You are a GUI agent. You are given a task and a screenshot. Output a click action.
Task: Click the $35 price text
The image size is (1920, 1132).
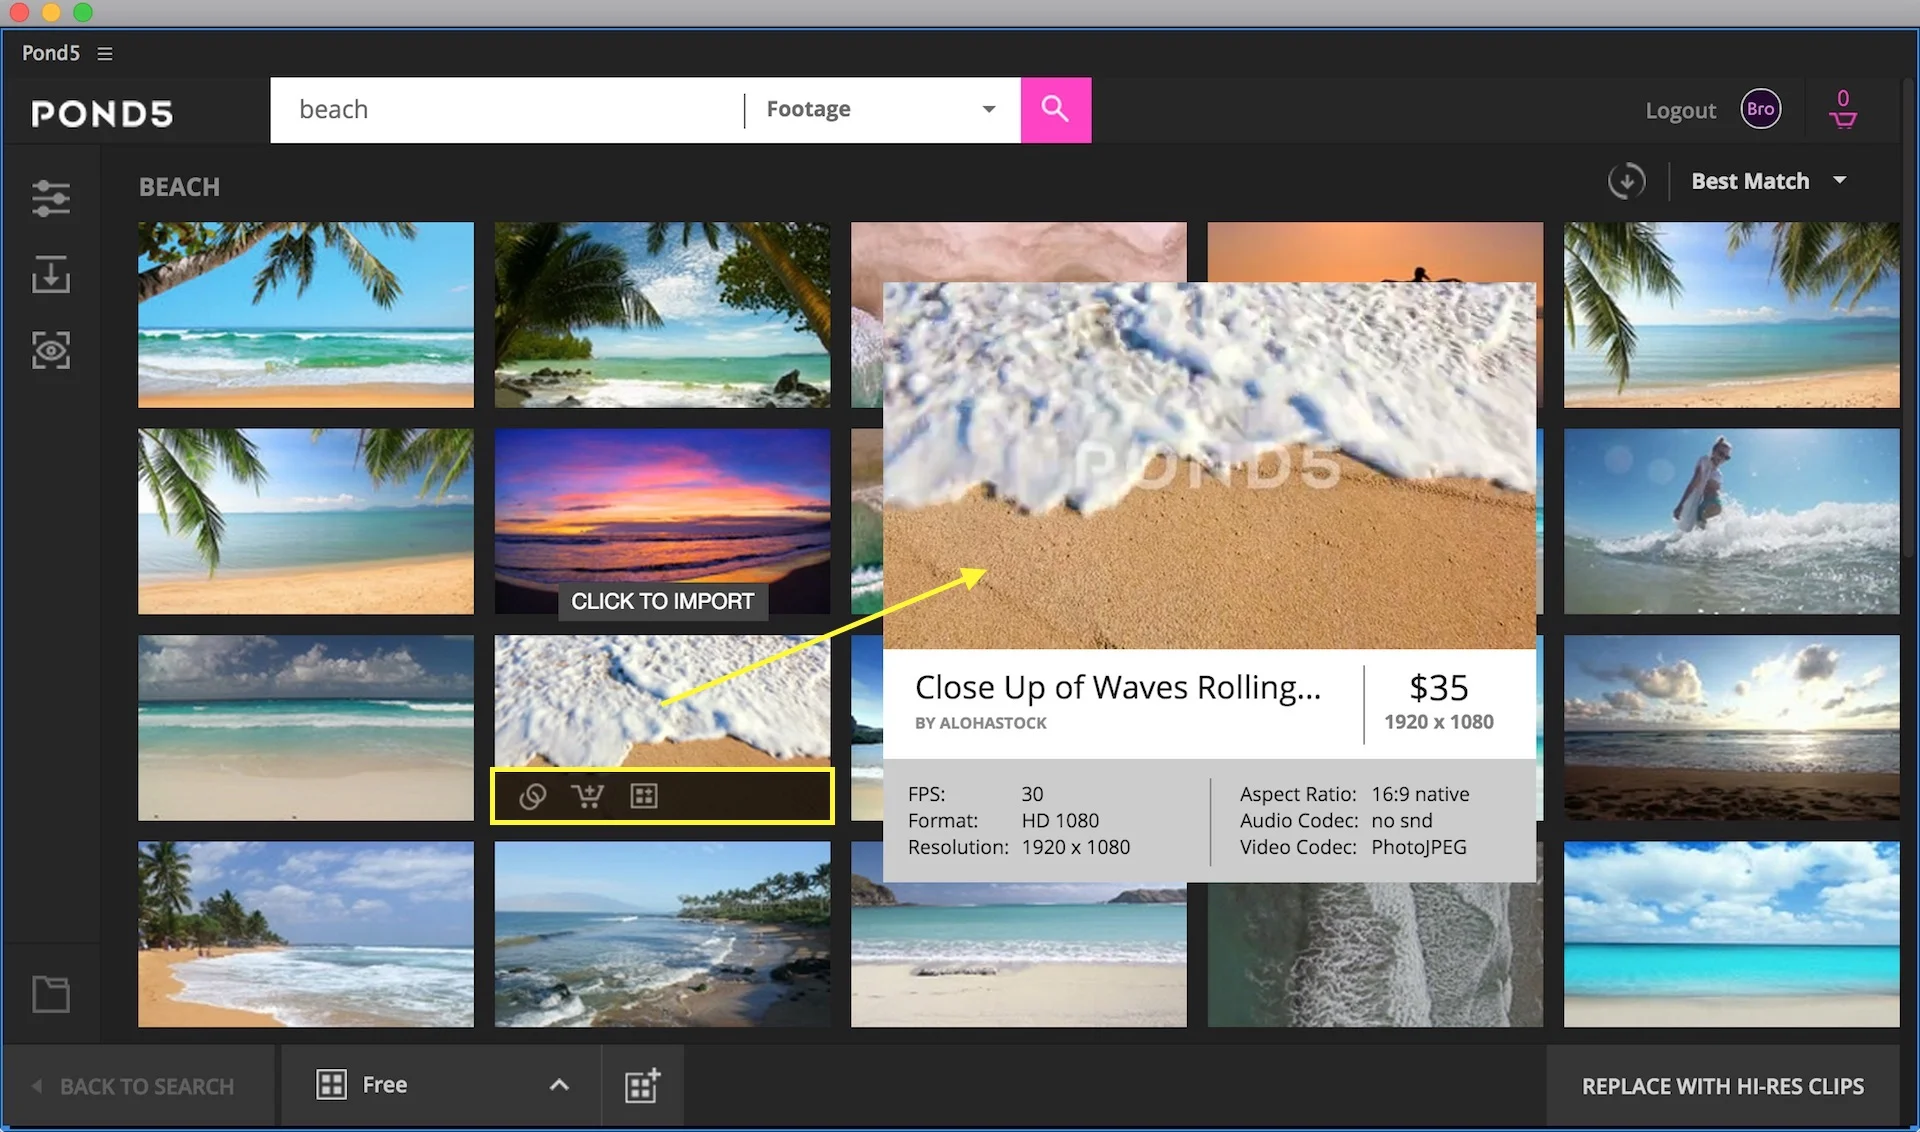pyautogui.click(x=1438, y=687)
